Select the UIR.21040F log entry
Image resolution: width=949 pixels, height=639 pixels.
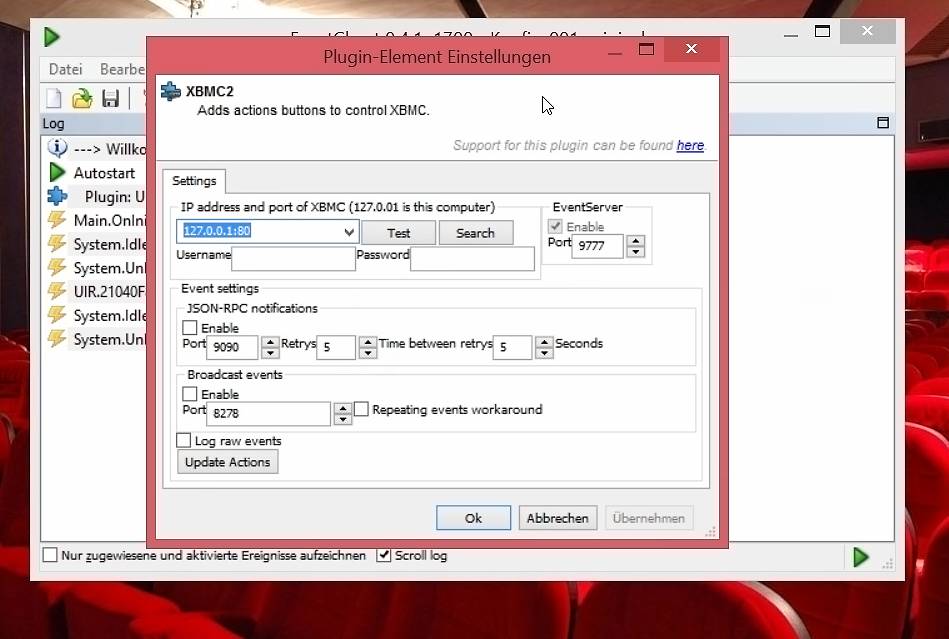tap(109, 292)
